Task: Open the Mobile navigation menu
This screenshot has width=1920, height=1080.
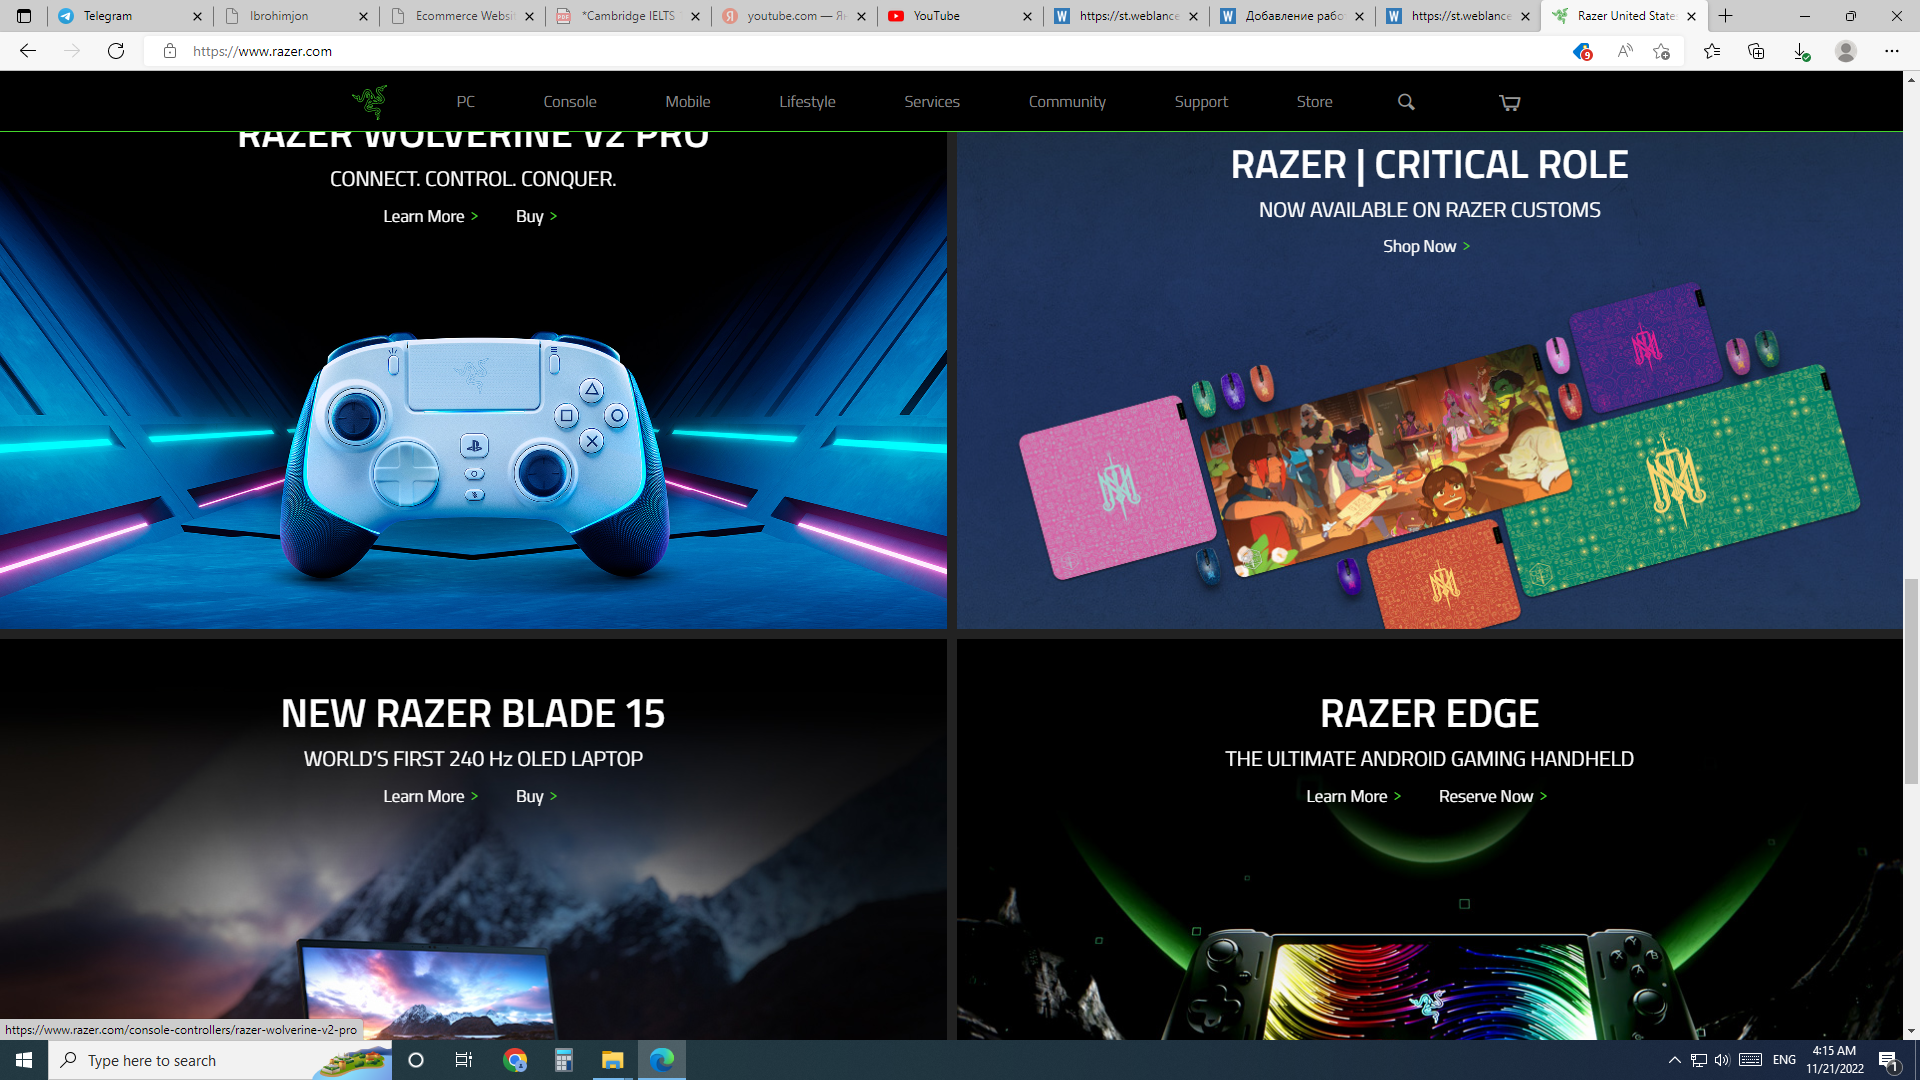Action: (688, 102)
